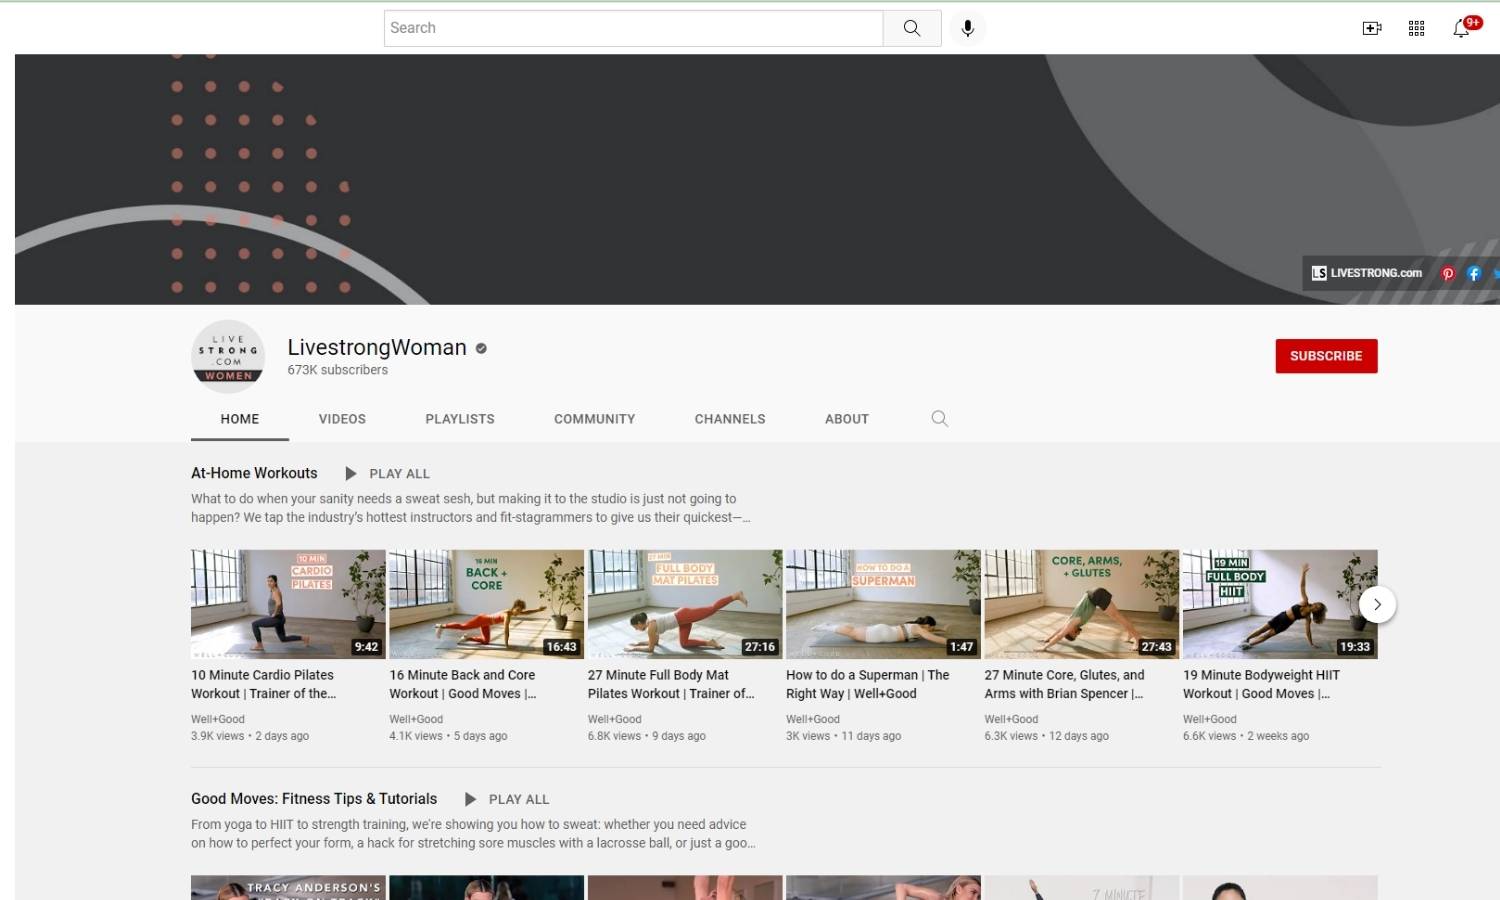Image resolution: width=1500 pixels, height=900 pixels.
Task: Click the LivestrongWoman channel avatar
Action: coord(228,356)
